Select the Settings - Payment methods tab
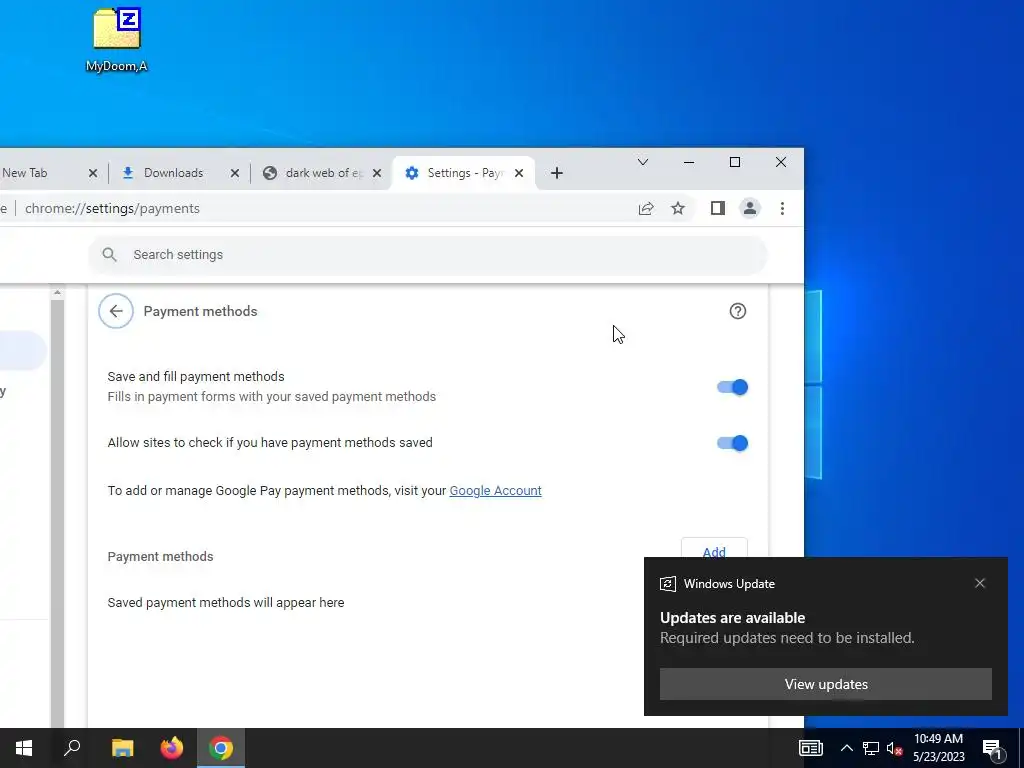The width and height of the screenshot is (1024, 768). (x=465, y=173)
